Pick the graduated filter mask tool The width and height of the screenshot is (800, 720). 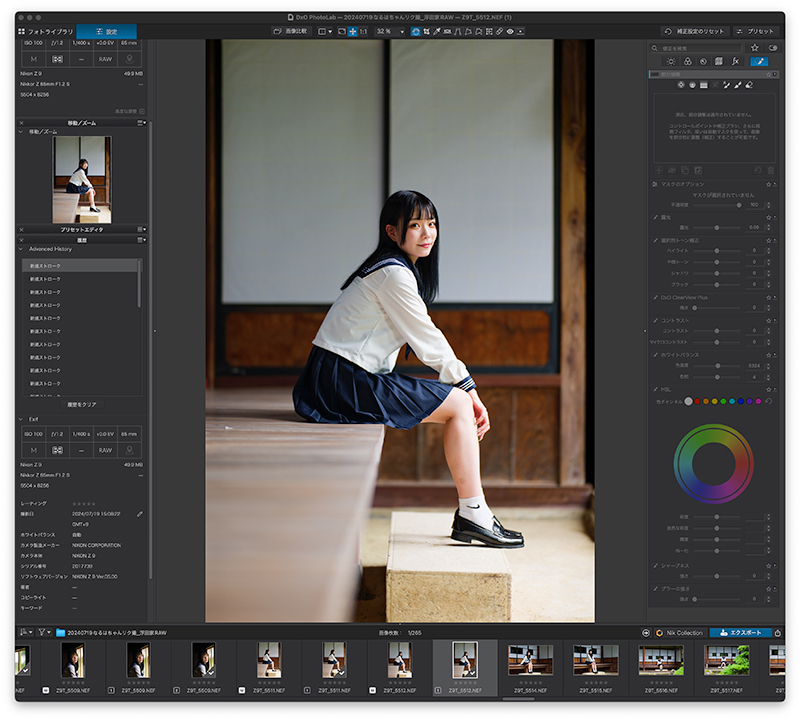click(x=704, y=85)
